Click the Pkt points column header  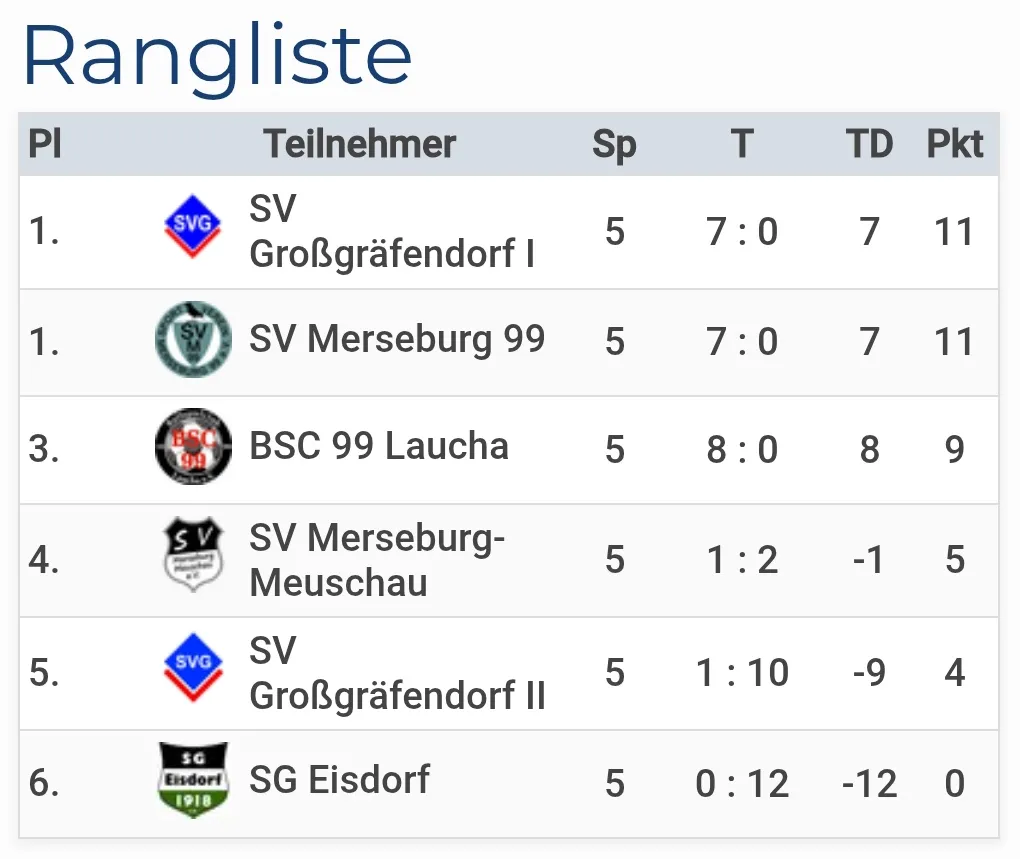[x=955, y=145]
